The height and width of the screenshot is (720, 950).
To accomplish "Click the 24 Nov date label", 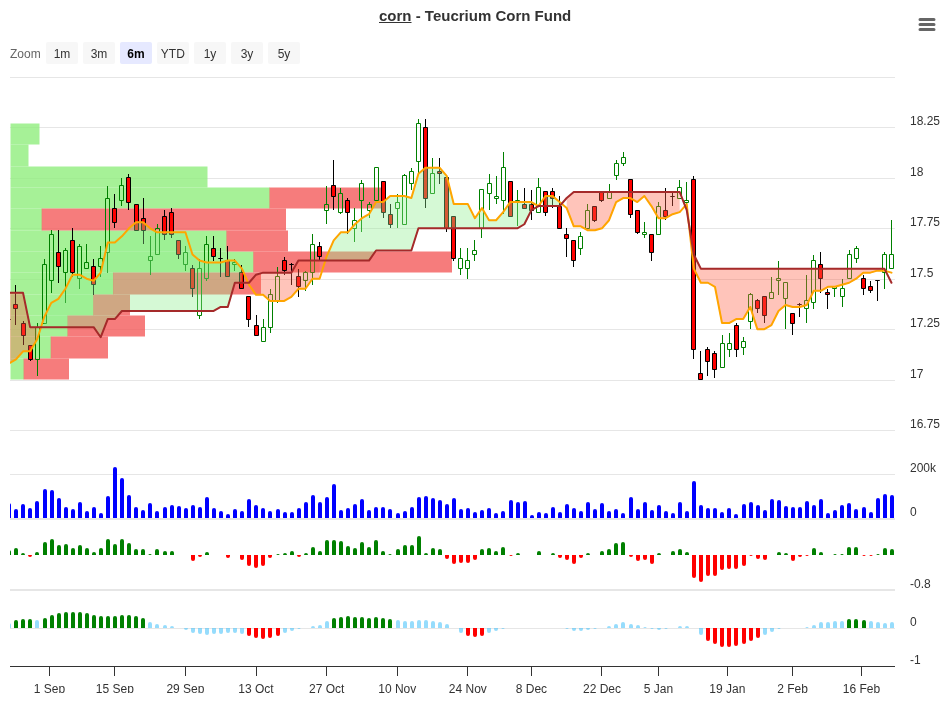I will 468,688.
